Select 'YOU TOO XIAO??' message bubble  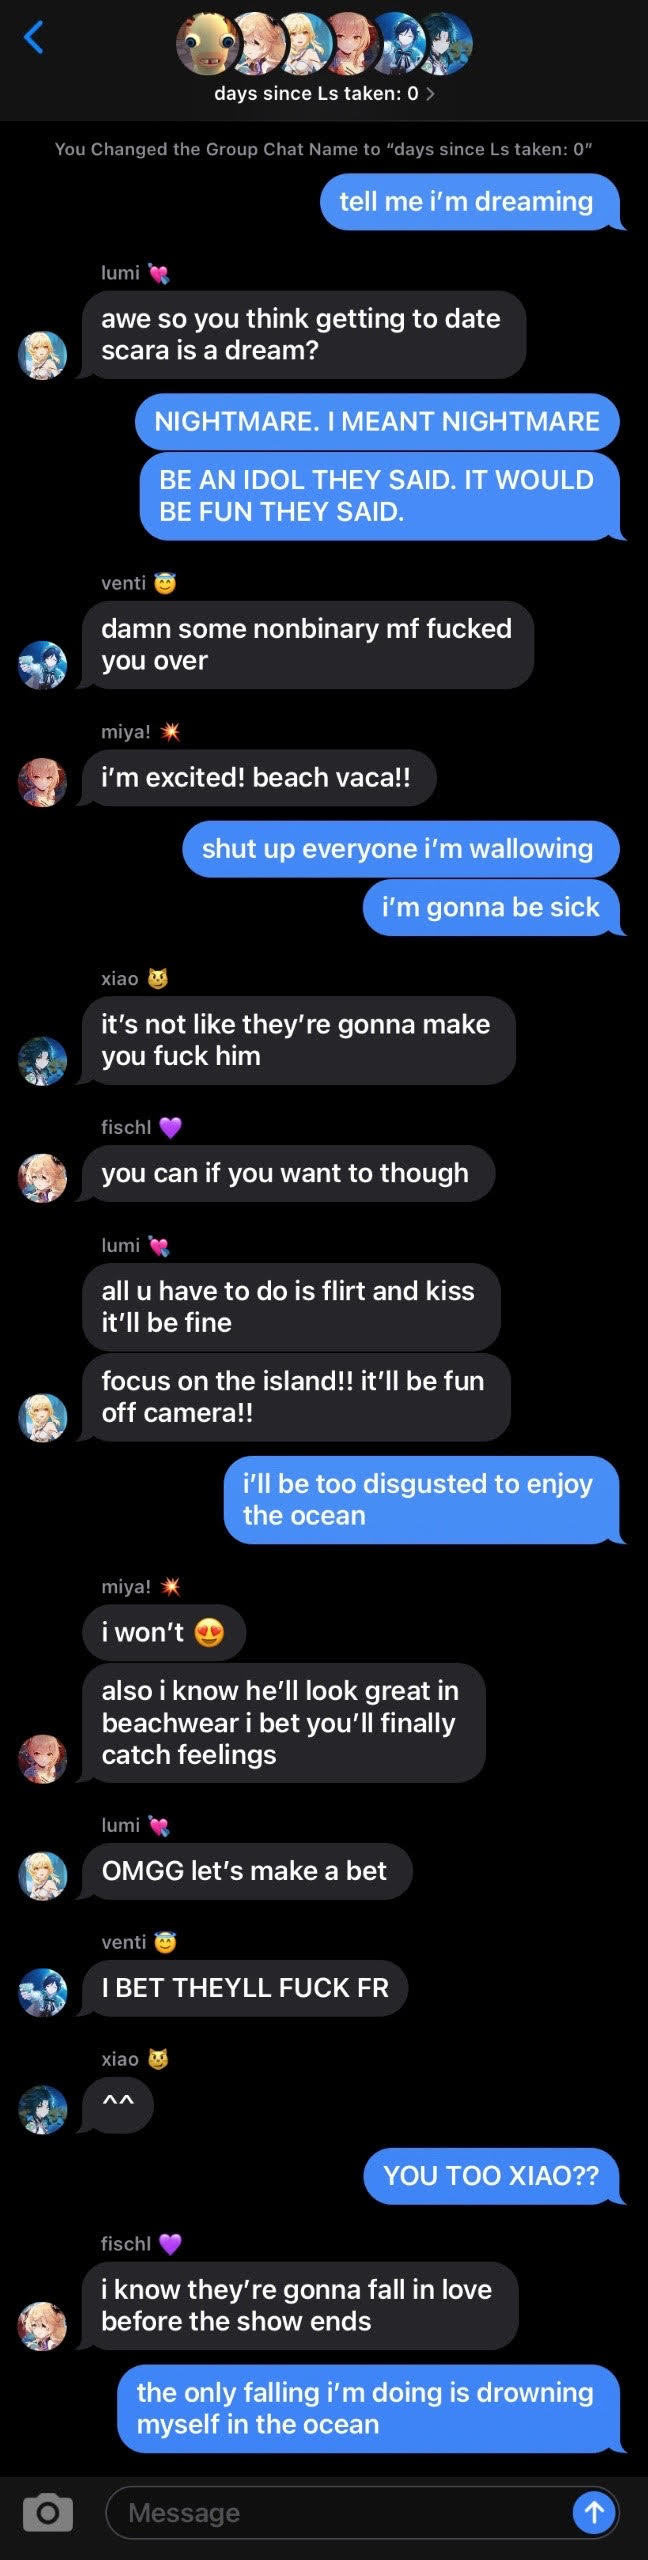491,2176
